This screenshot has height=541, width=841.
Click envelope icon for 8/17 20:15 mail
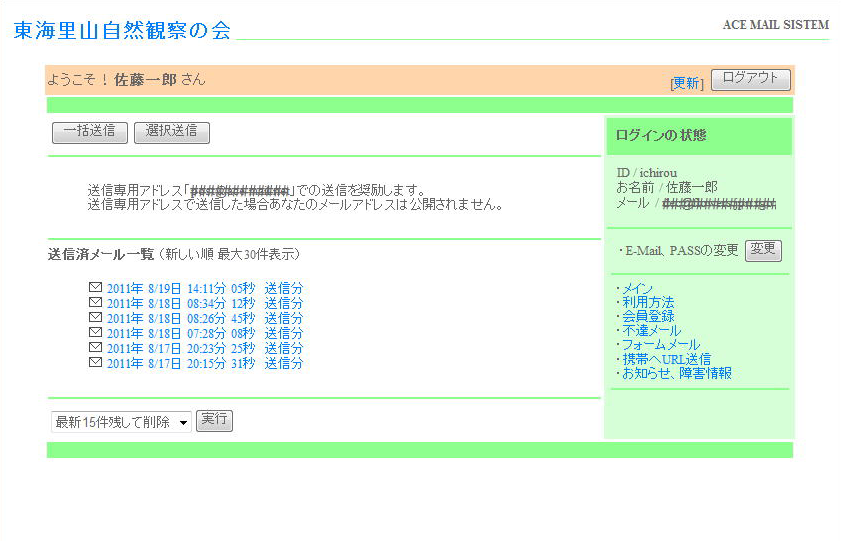pos(96,363)
